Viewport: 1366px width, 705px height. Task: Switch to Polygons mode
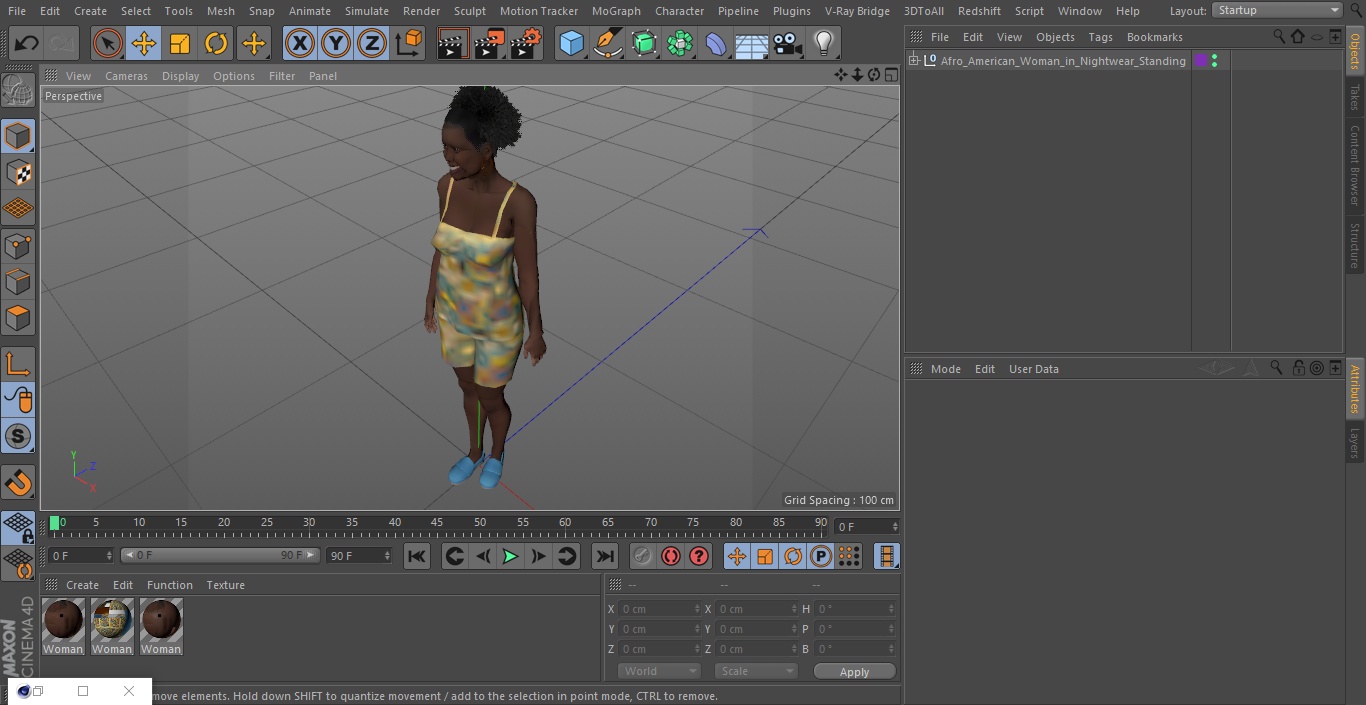(x=18, y=318)
